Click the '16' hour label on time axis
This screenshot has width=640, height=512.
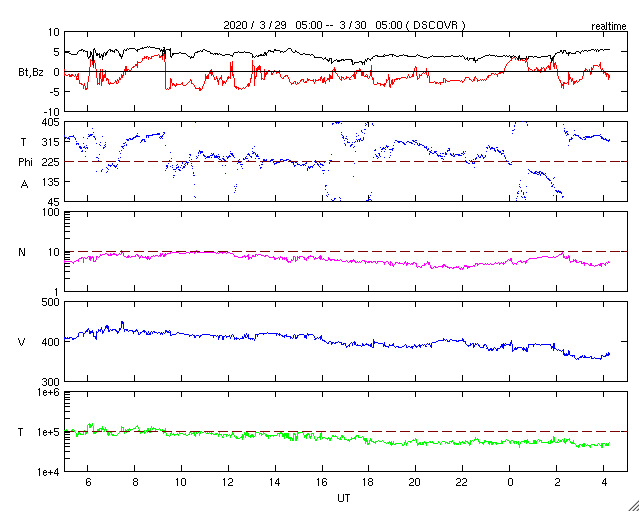322,483
